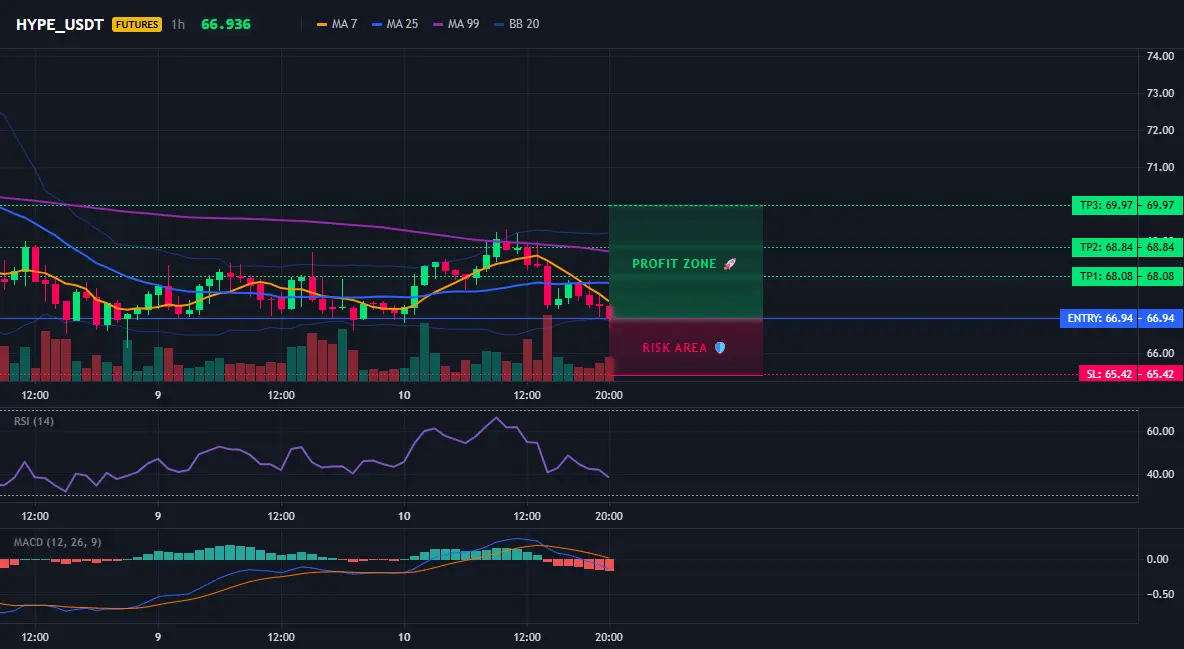Click the rocket icon beside PROFIT ZONE
Image resolution: width=1184 pixels, height=649 pixels.
729,264
